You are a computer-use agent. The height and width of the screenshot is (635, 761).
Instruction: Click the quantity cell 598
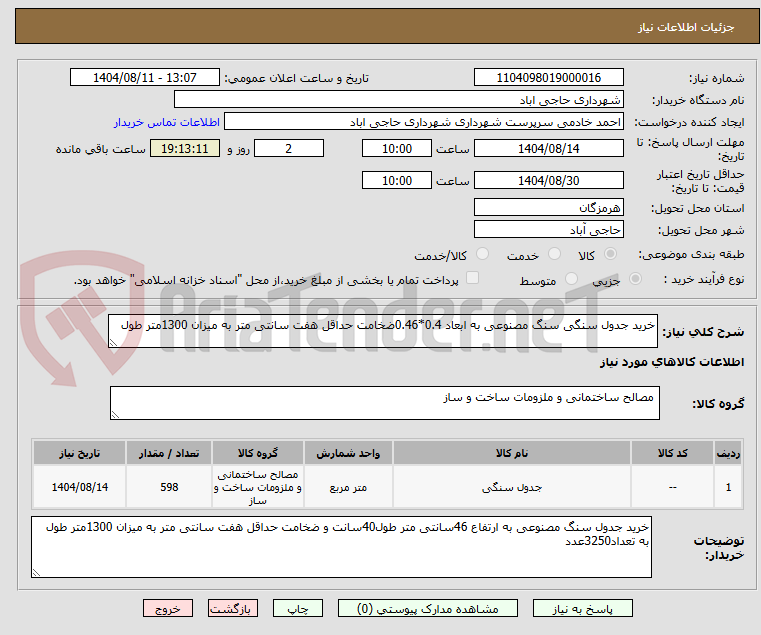[169, 487]
